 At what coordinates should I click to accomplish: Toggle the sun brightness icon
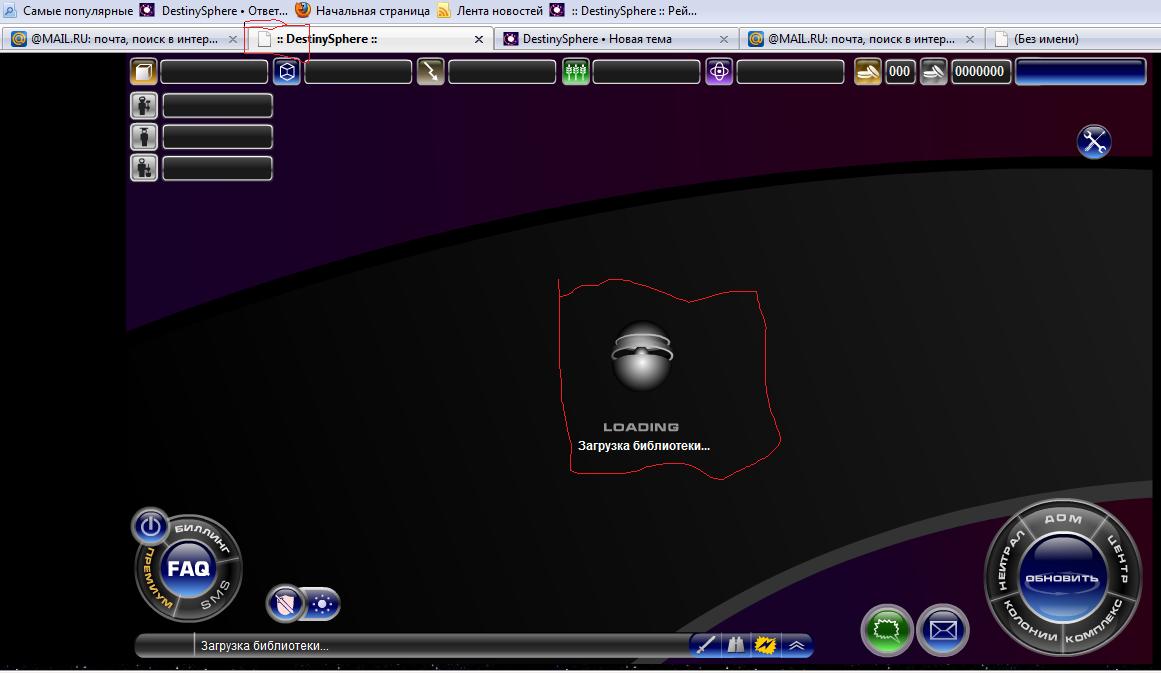tap(323, 604)
